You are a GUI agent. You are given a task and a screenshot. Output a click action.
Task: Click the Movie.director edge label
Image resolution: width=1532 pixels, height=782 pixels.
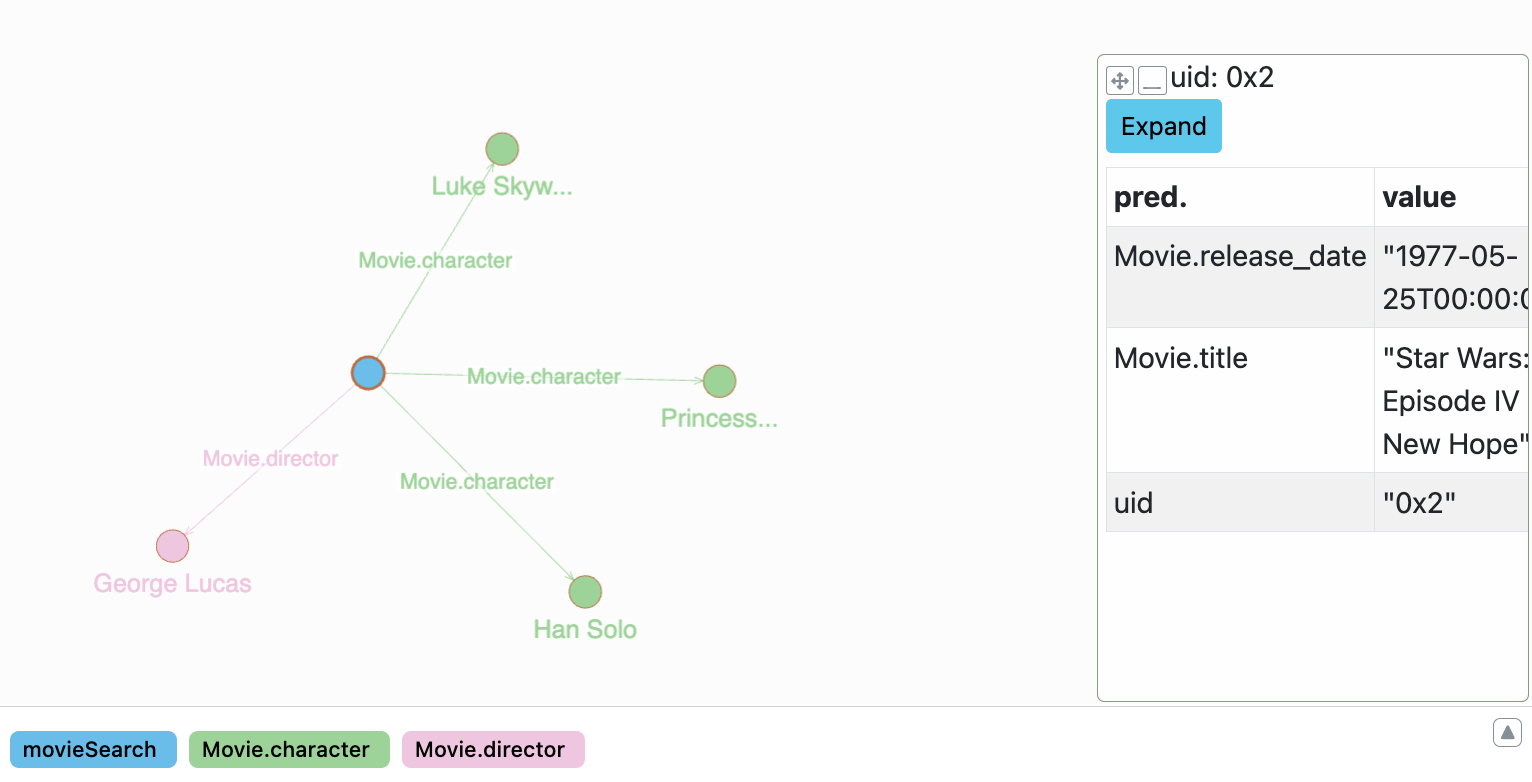pyautogui.click(x=270, y=458)
